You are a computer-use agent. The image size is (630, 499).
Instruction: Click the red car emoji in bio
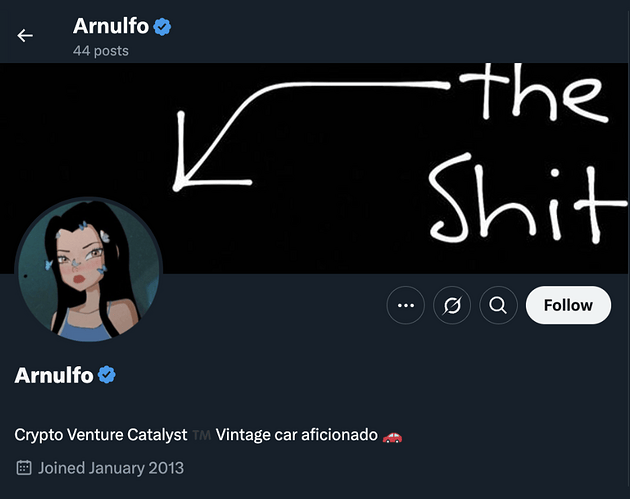[x=392, y=436]
